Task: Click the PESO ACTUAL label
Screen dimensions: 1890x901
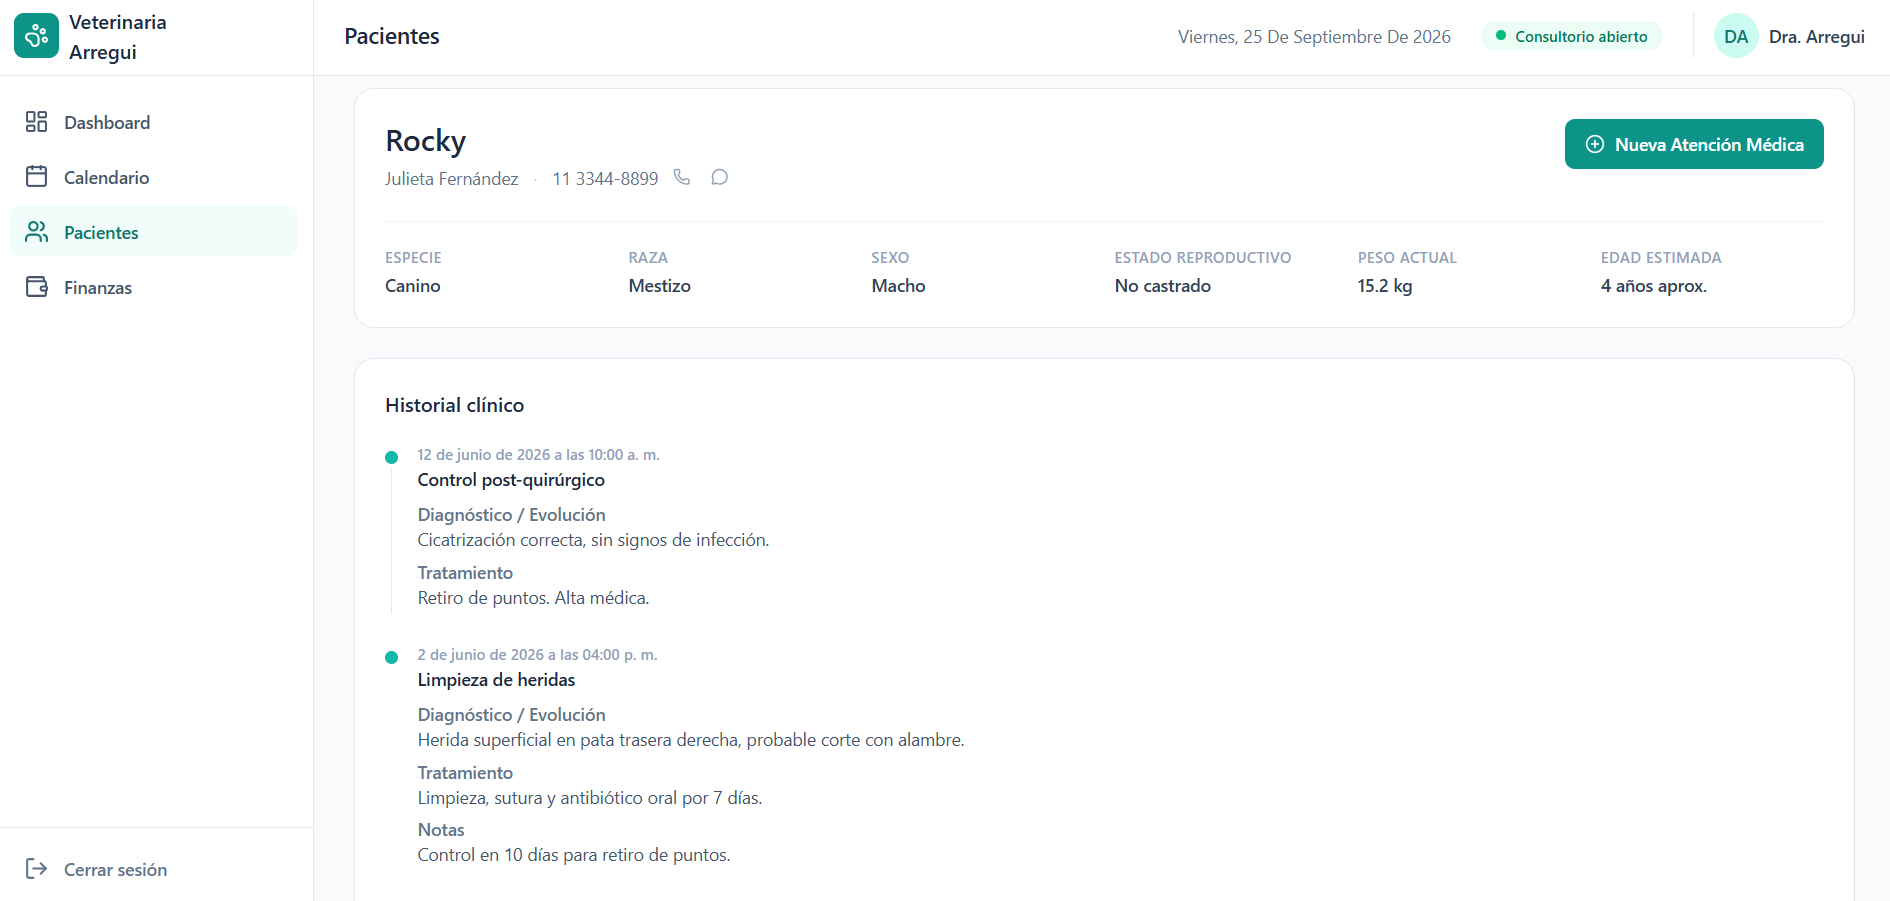Action: [1407, 258]
